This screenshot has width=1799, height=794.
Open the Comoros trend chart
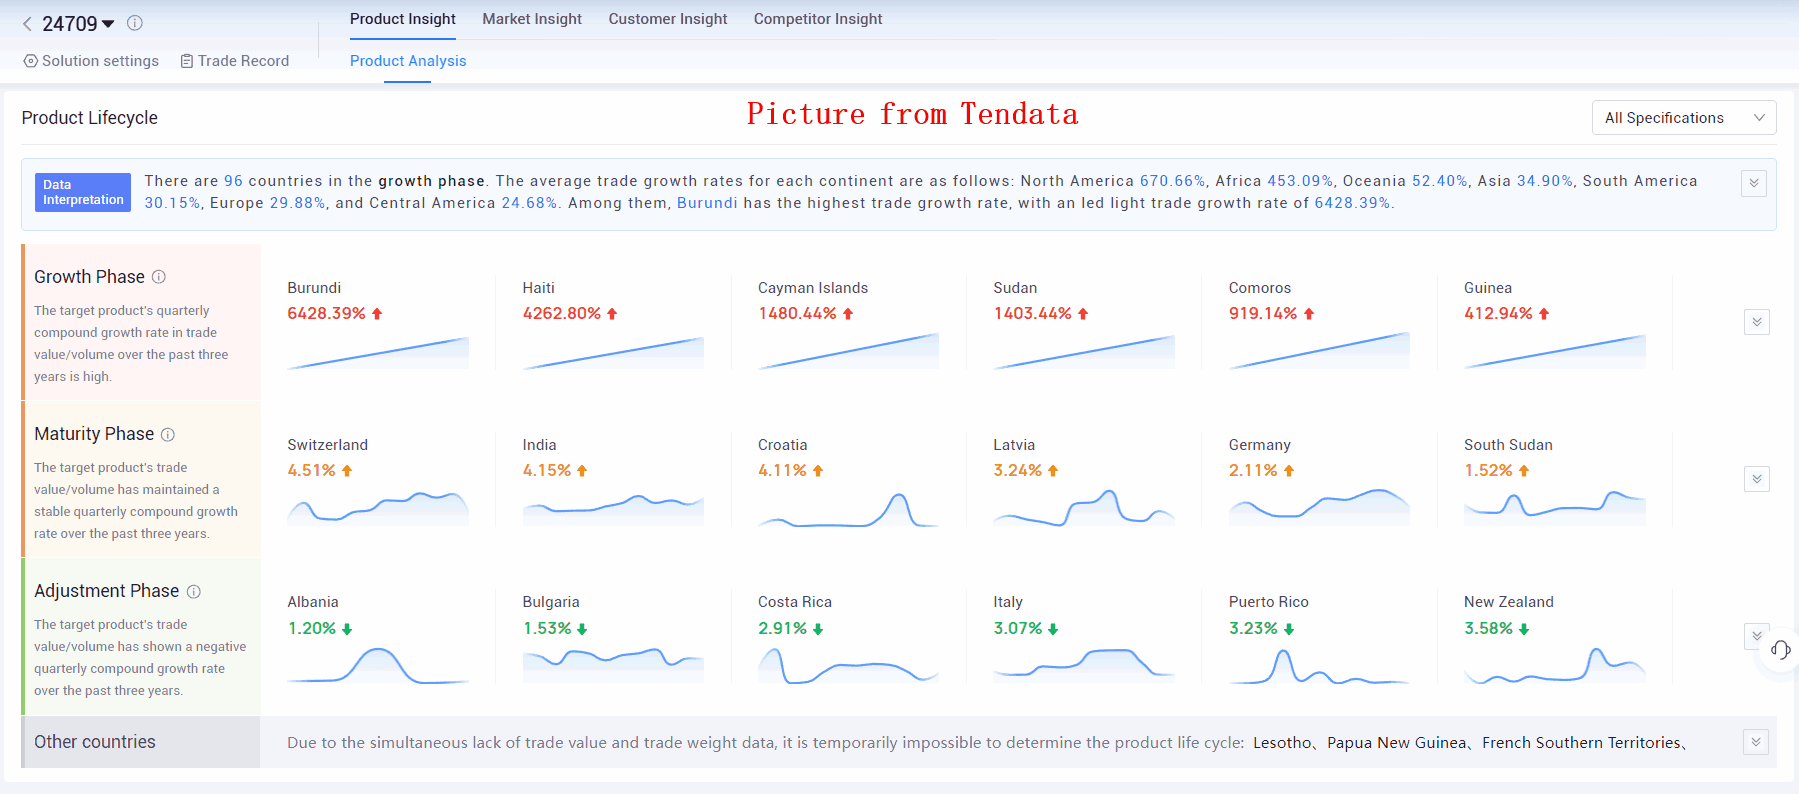[1319, 351]
